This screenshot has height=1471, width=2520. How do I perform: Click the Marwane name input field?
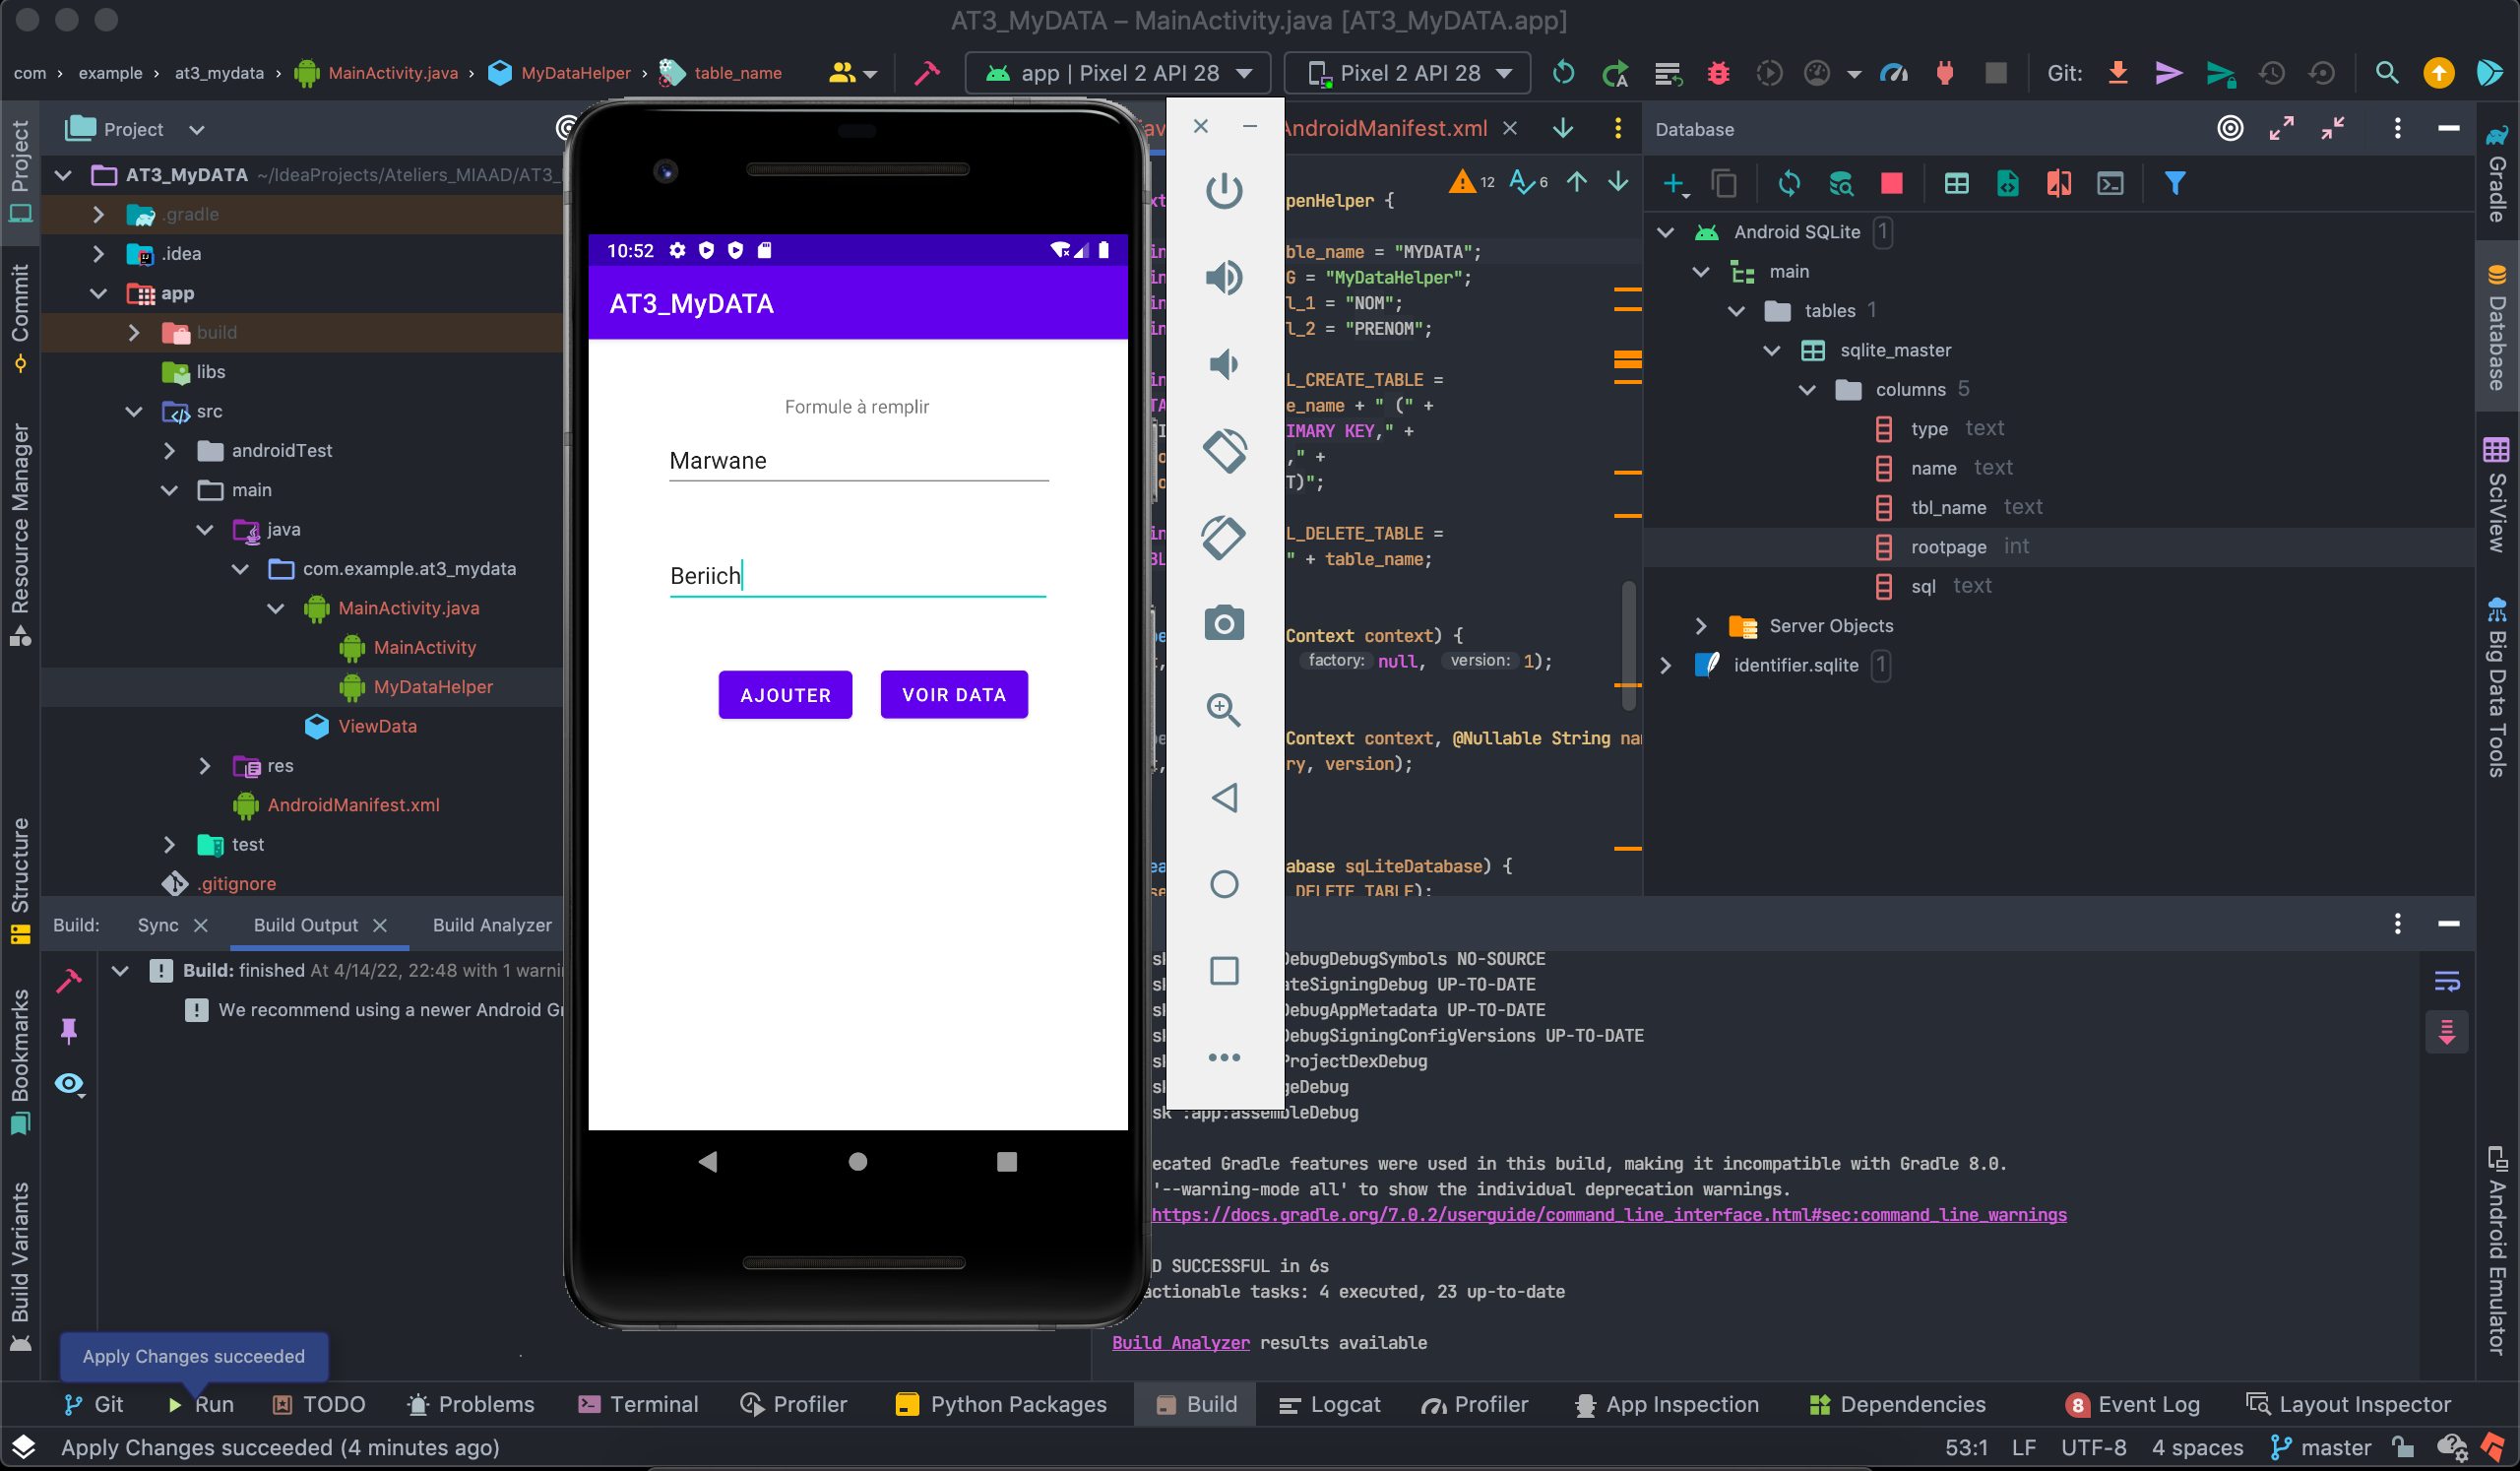(857, 461)
